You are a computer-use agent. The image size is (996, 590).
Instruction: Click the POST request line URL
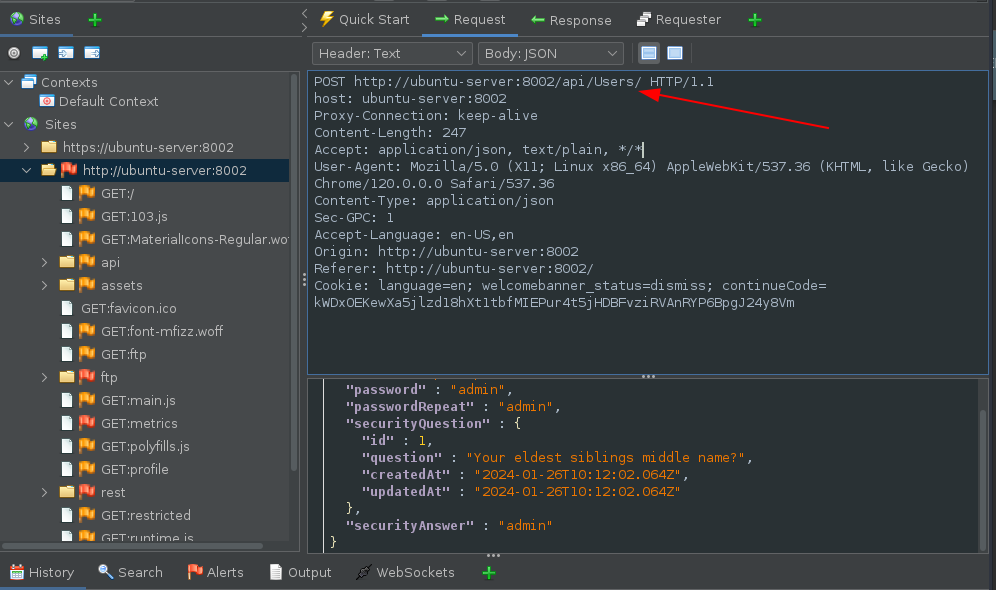pyautogui.click(x=498, y=82)
